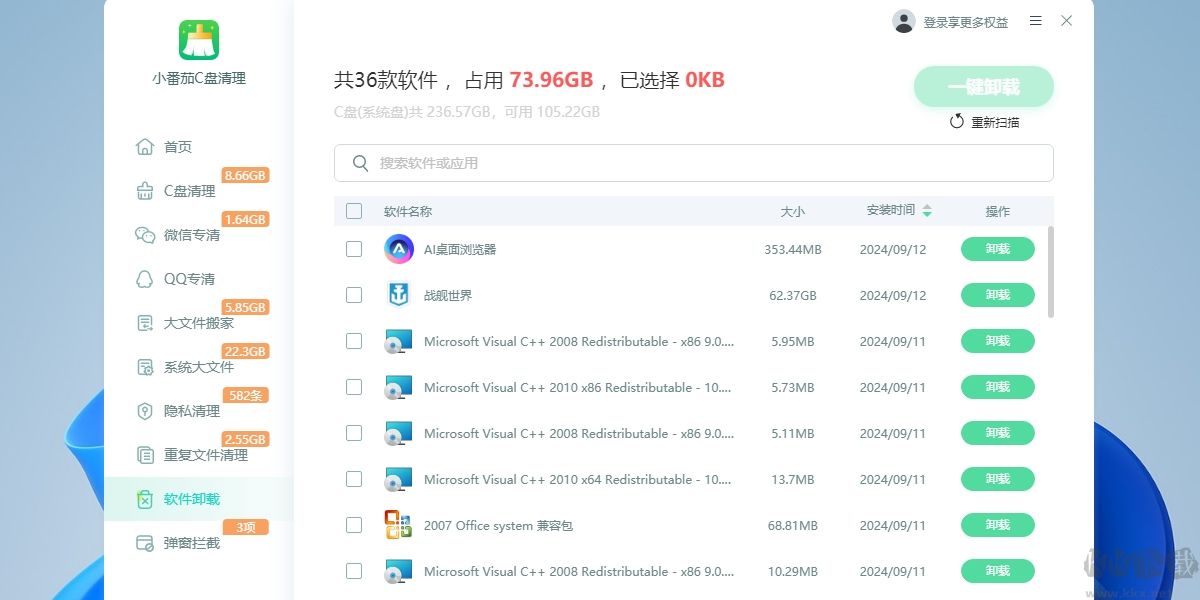Viewport: 1200px width, 600px height.
Task: Click 登录享更多权益 login link
Action: (966, 22)
